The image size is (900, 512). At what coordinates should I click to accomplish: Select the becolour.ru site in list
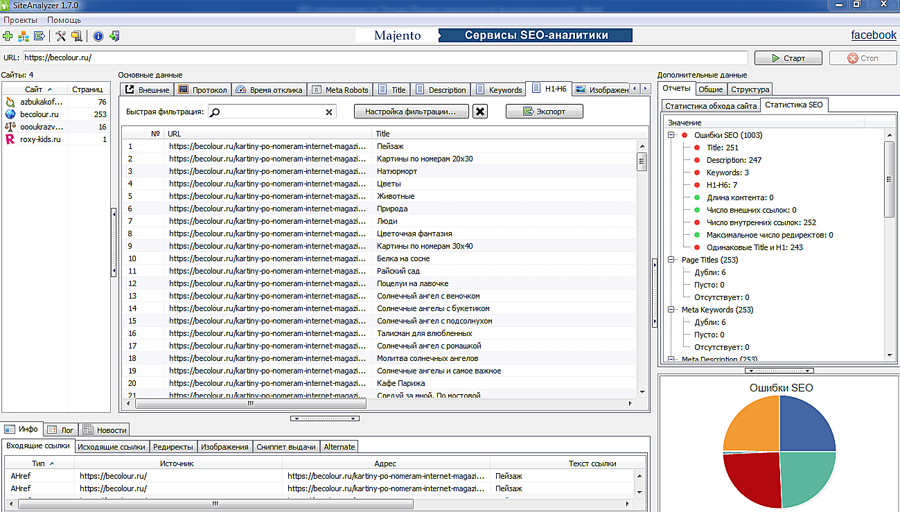[x=40, y=115]
